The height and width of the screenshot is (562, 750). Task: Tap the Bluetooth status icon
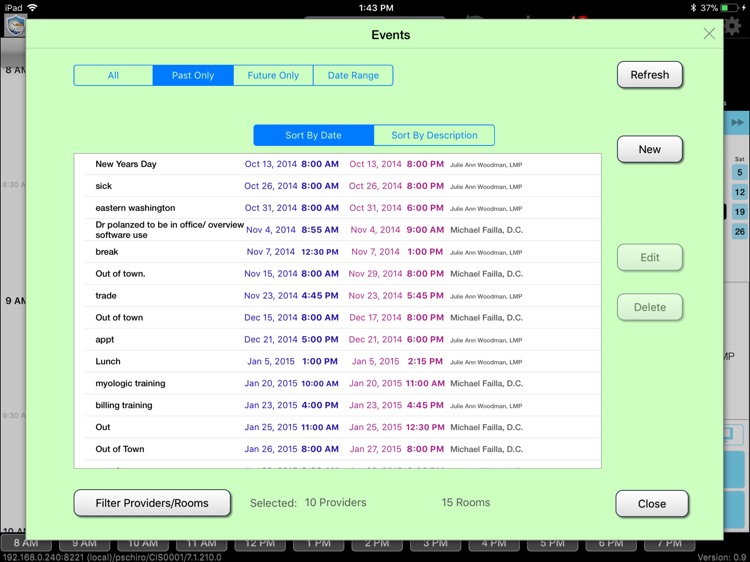pyautogui.click(x=693, y=8)
